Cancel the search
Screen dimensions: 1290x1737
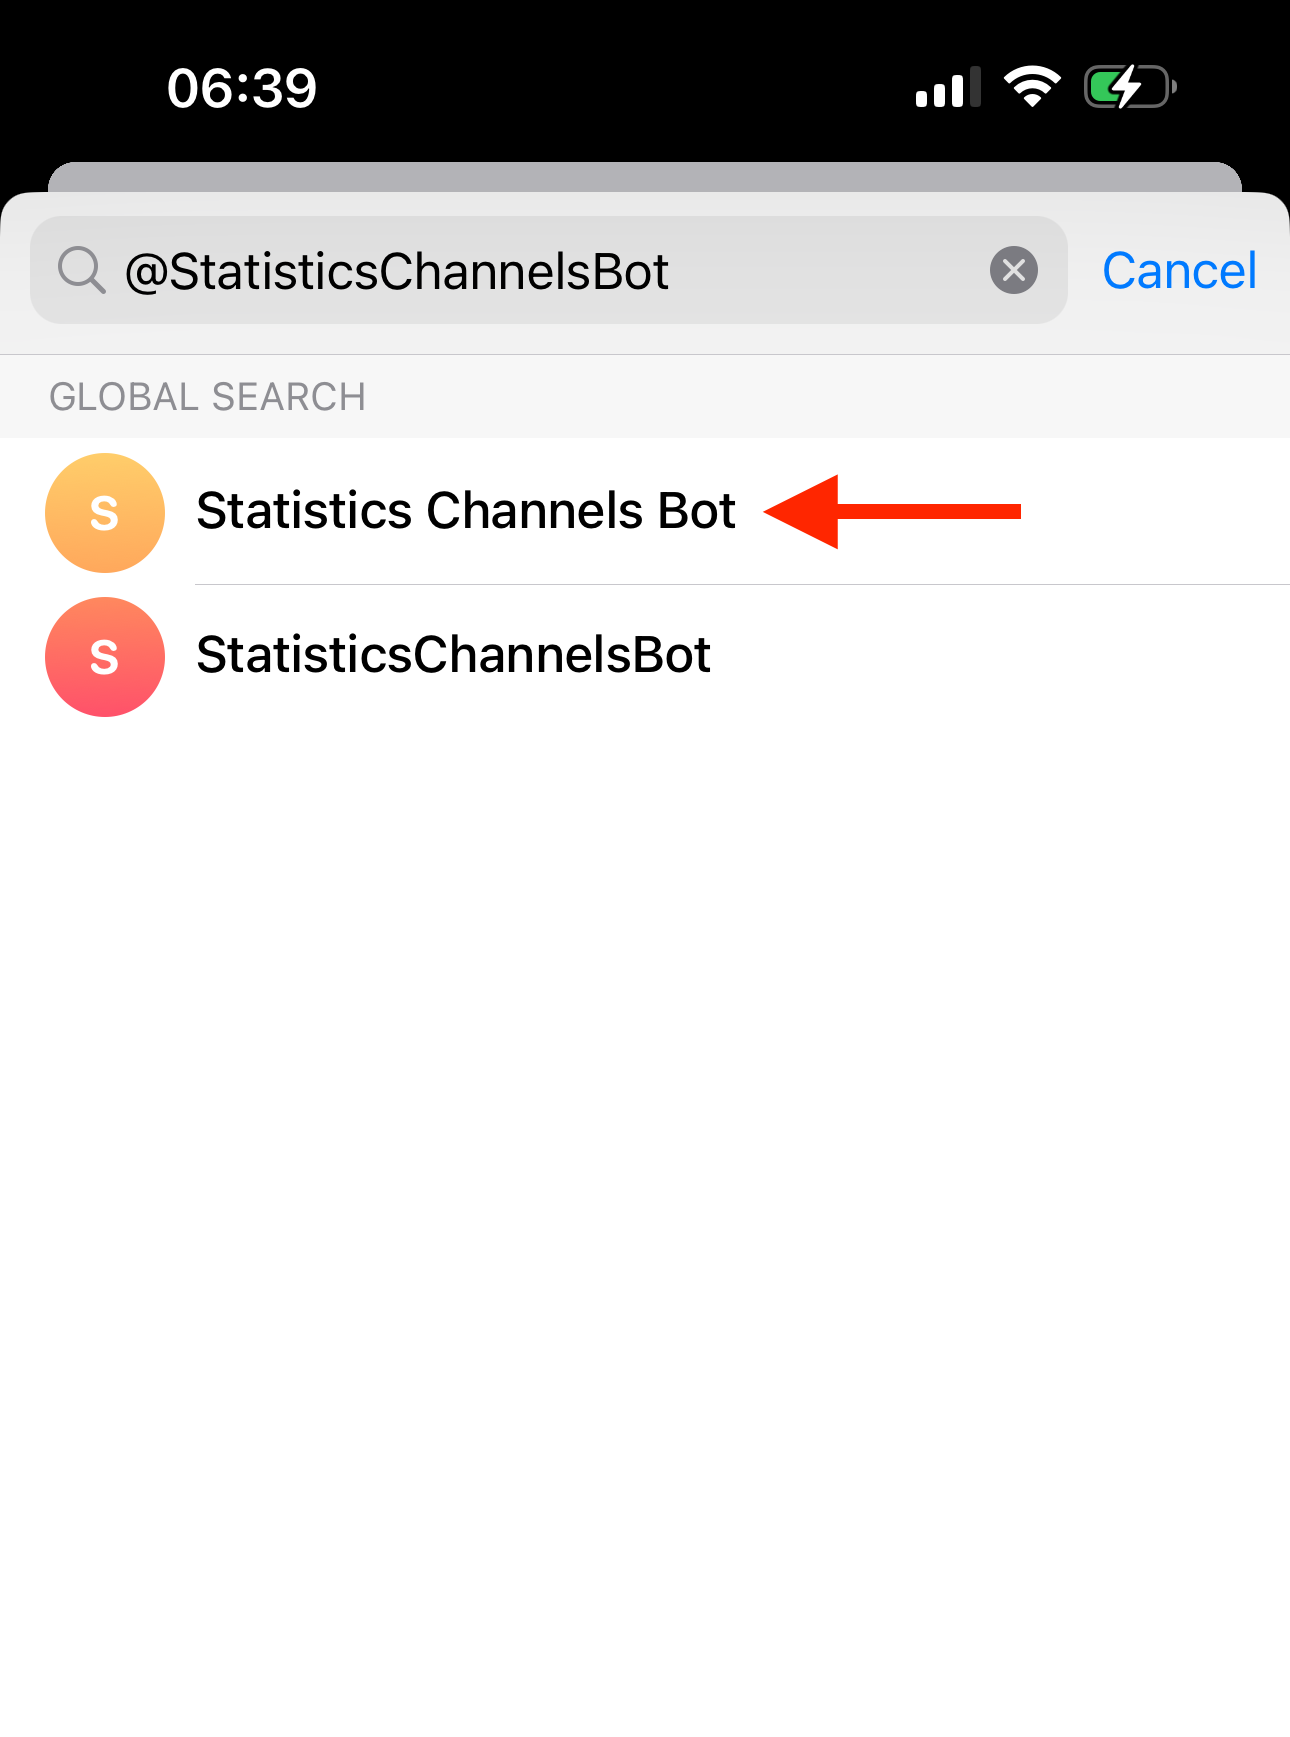pos(1179,271)
